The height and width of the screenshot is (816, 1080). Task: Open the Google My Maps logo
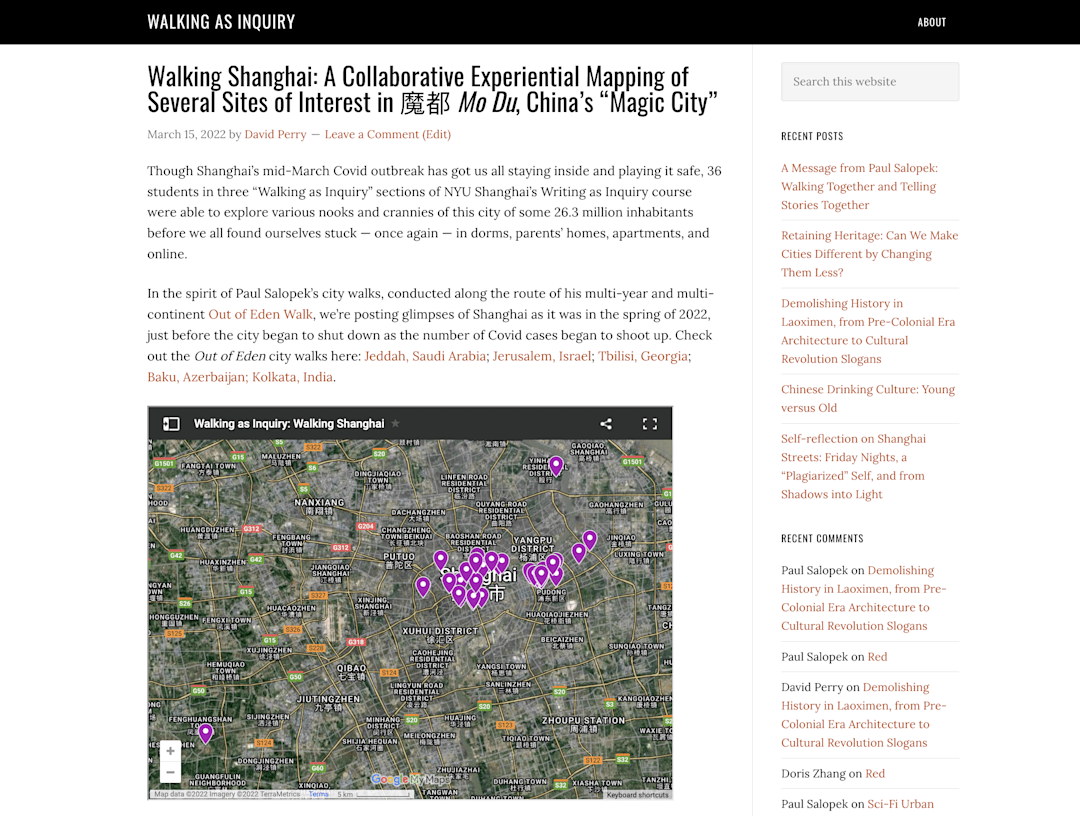pos(410,780)
